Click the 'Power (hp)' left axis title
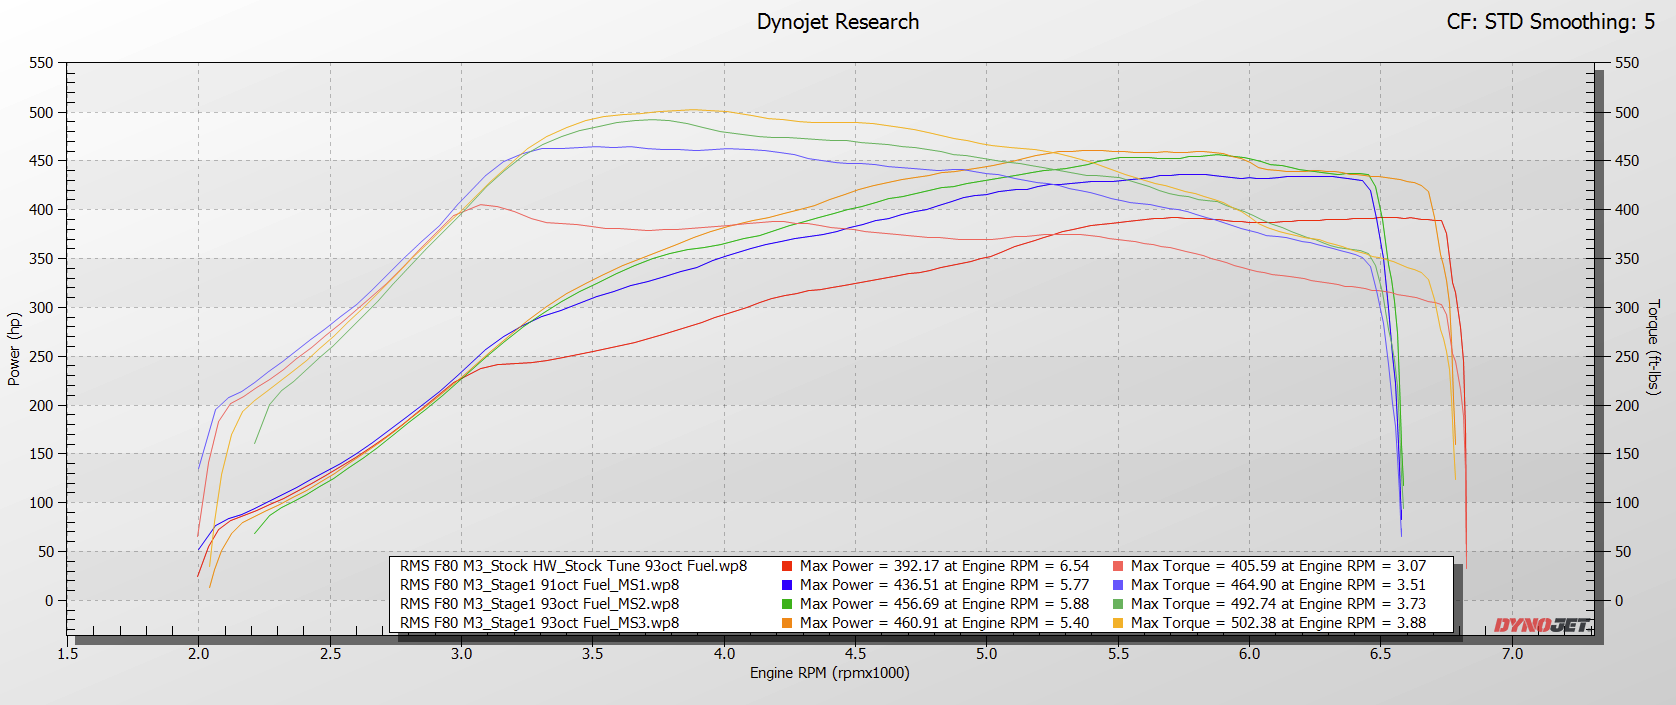Screen dimensions: 1676x705 pos(14,349)
